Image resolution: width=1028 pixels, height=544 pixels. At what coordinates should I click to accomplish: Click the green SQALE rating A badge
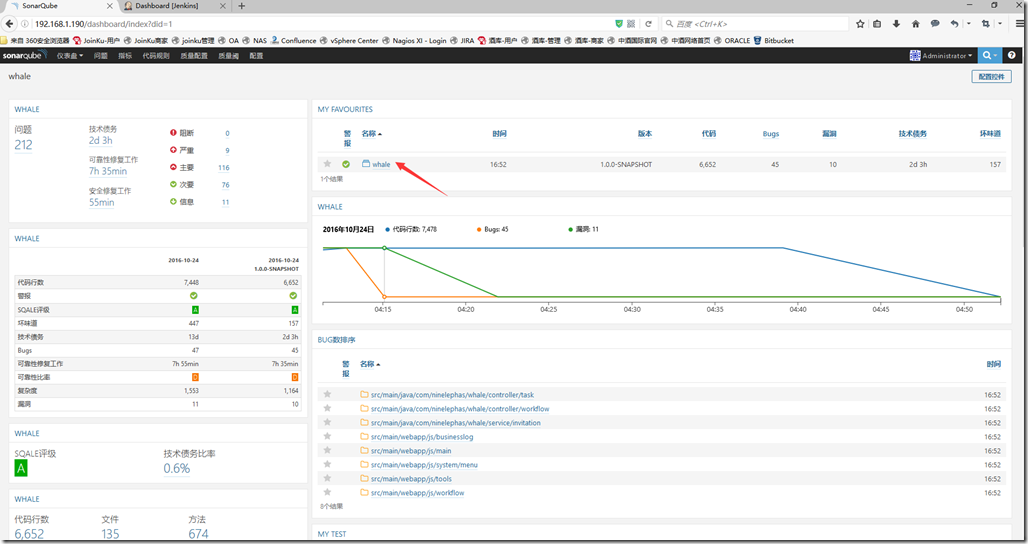pyautogui.click(x=21, y=468)
